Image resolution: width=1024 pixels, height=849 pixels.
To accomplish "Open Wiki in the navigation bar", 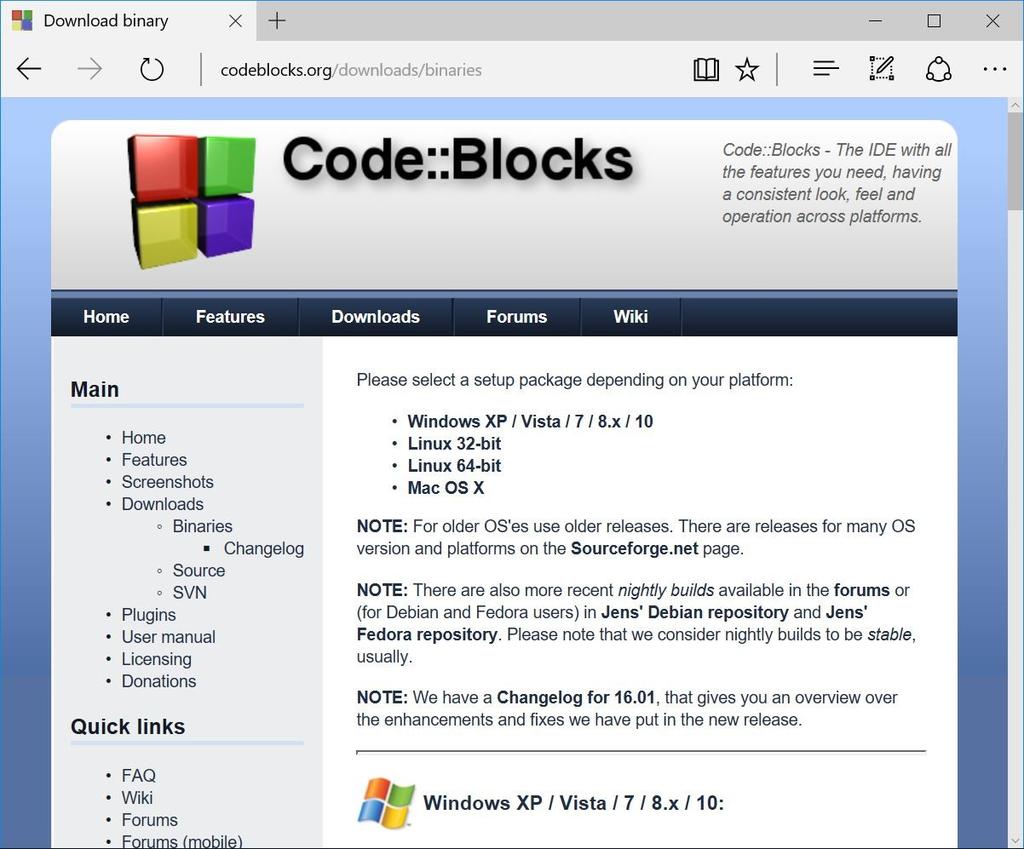I will click(x=630, y=317).
